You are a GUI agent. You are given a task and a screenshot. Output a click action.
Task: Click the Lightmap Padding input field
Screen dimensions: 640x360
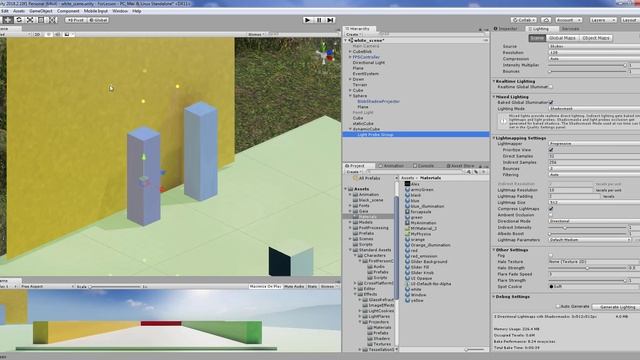(x=574, y=196)
